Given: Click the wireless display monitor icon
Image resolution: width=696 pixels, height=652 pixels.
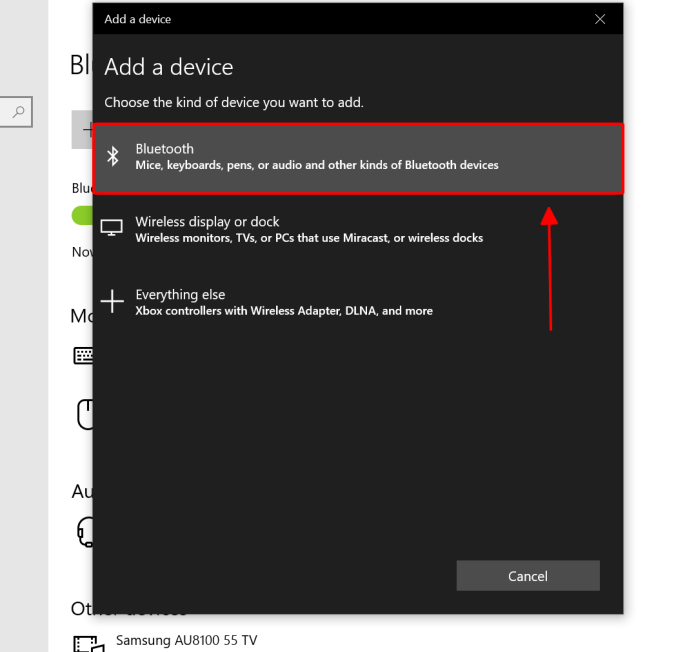Looking at the screenshot, I should click(113, 229).
